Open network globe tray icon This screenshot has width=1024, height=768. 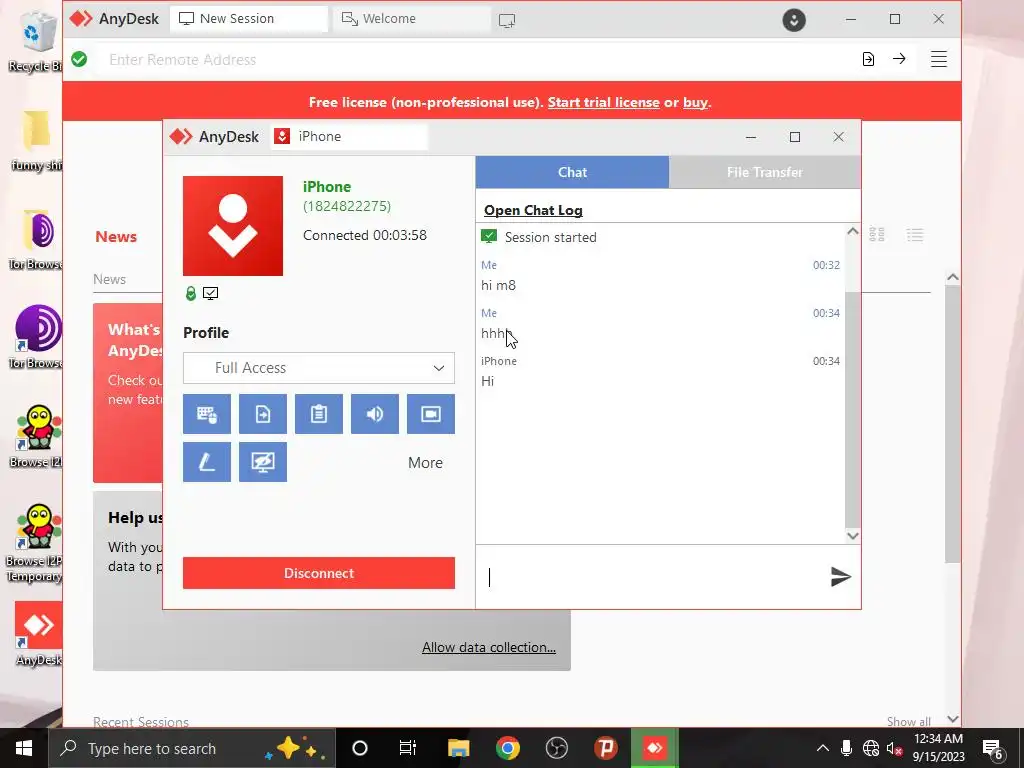(x=871, y=748)
